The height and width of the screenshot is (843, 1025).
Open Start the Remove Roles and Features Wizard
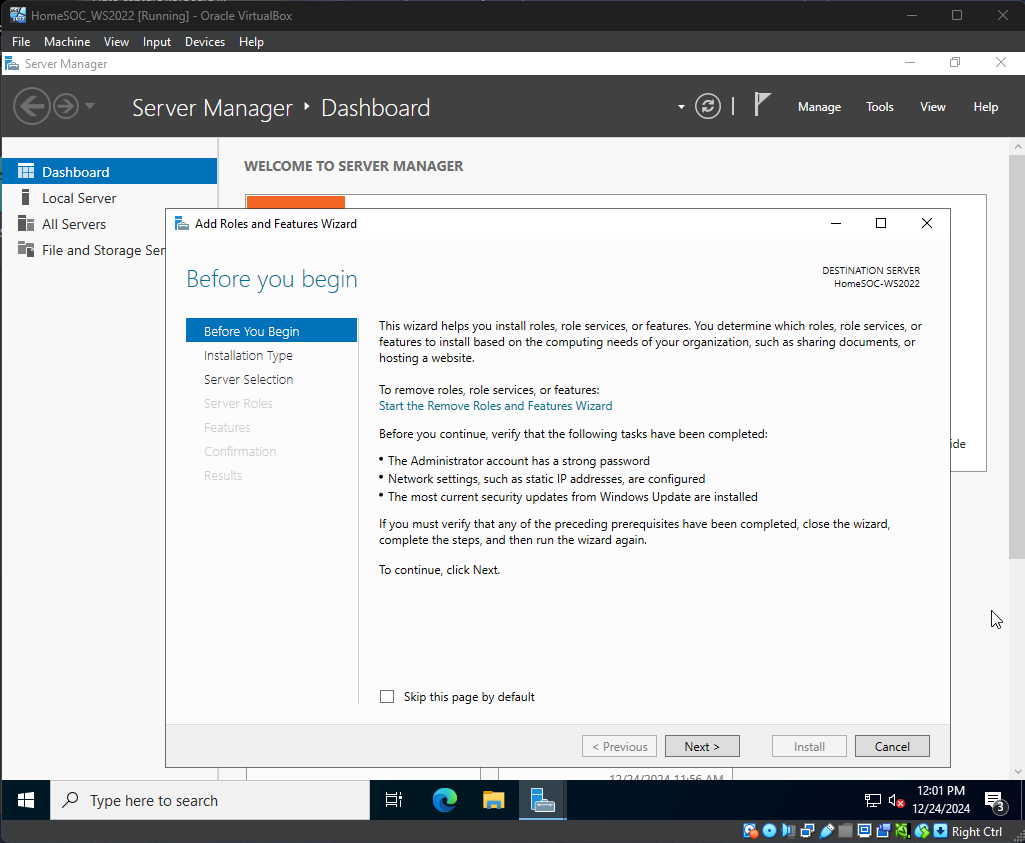tap(495, 406)
